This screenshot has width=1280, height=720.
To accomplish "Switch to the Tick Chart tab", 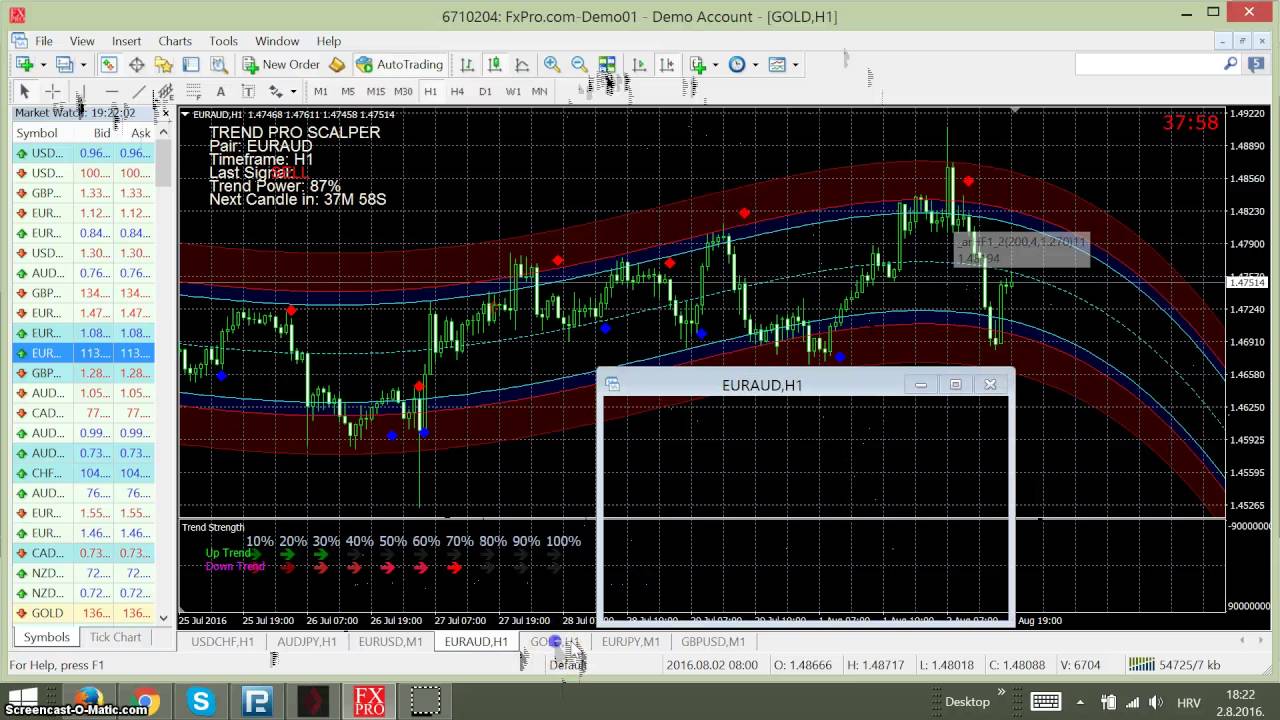I will pos(115,637).
